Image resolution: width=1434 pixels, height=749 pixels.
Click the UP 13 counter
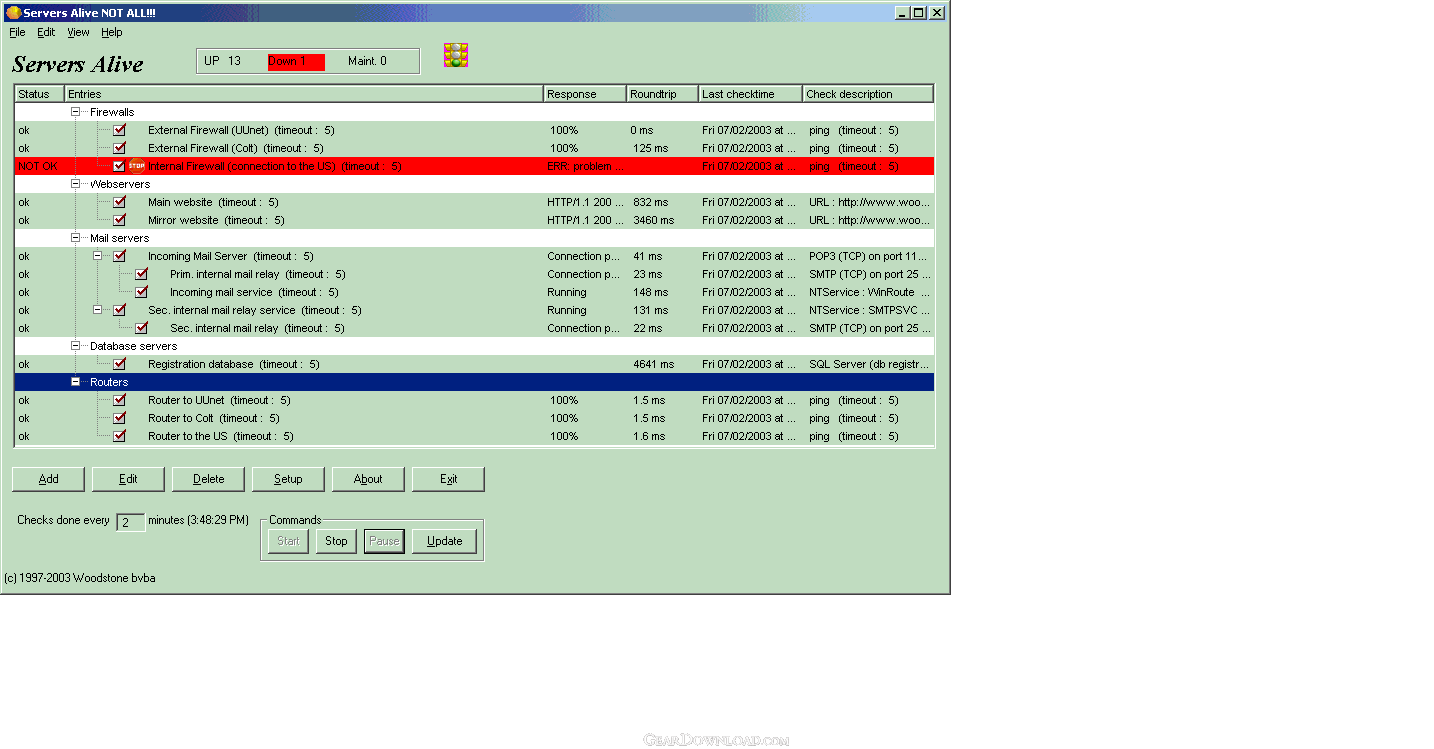coord(223,61)
